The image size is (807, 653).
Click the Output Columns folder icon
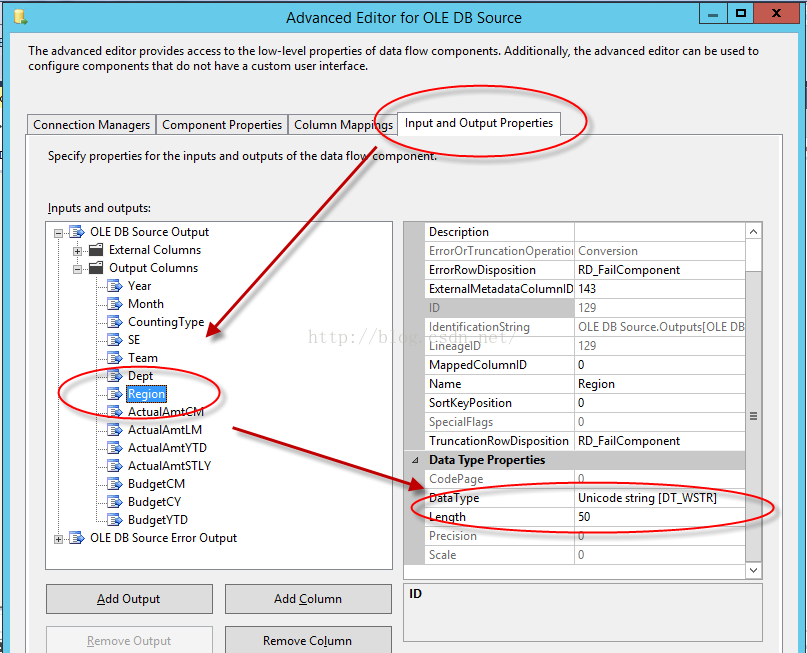point(96,268)
